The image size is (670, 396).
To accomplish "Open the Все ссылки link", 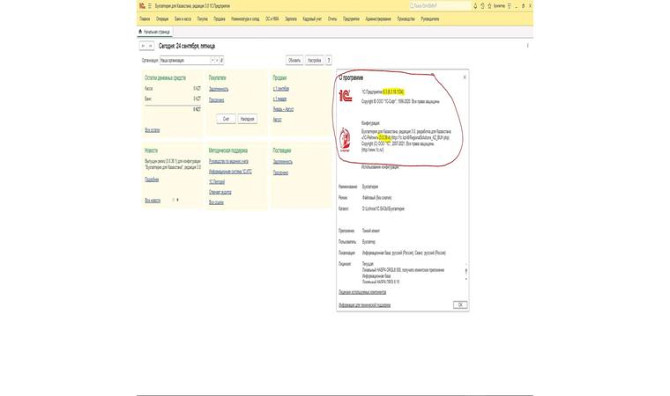I will click(216, 202).
